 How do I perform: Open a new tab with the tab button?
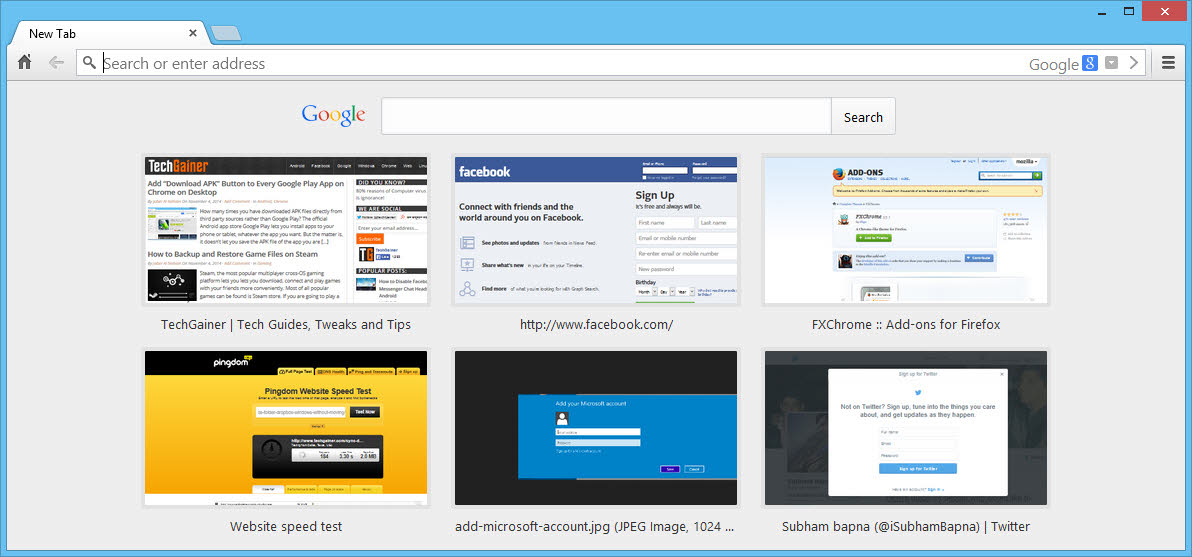coord(226,33)
